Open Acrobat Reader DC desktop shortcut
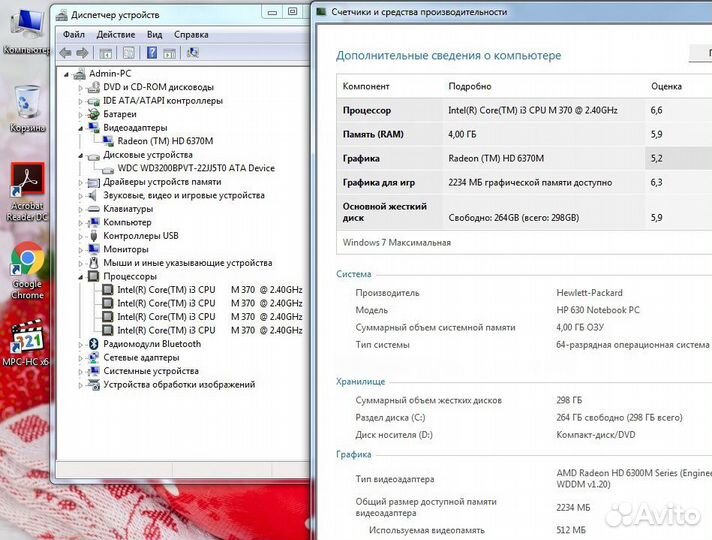Screen dimensions: 712x540 pyautogui.click(x=27, y=193)
